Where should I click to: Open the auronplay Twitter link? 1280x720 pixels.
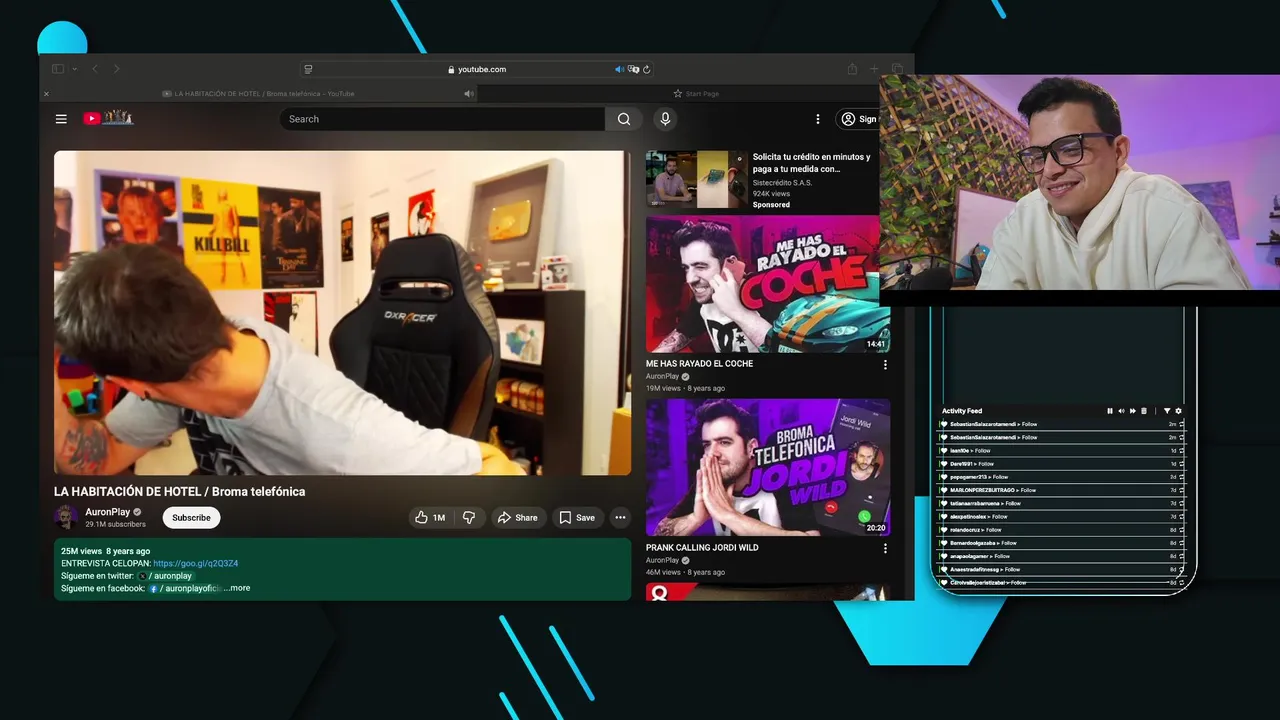[165, 576]
